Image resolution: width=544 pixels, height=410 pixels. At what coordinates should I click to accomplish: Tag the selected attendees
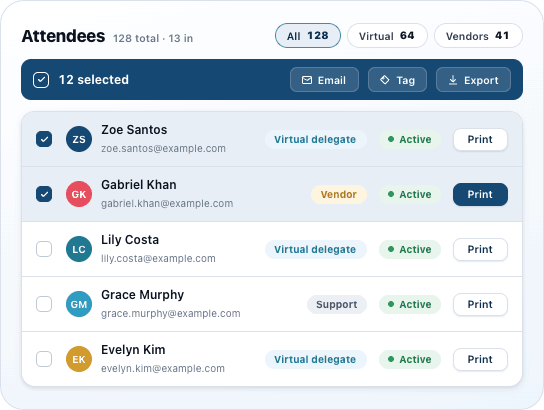pyautogui.click(x=397, y=80)
